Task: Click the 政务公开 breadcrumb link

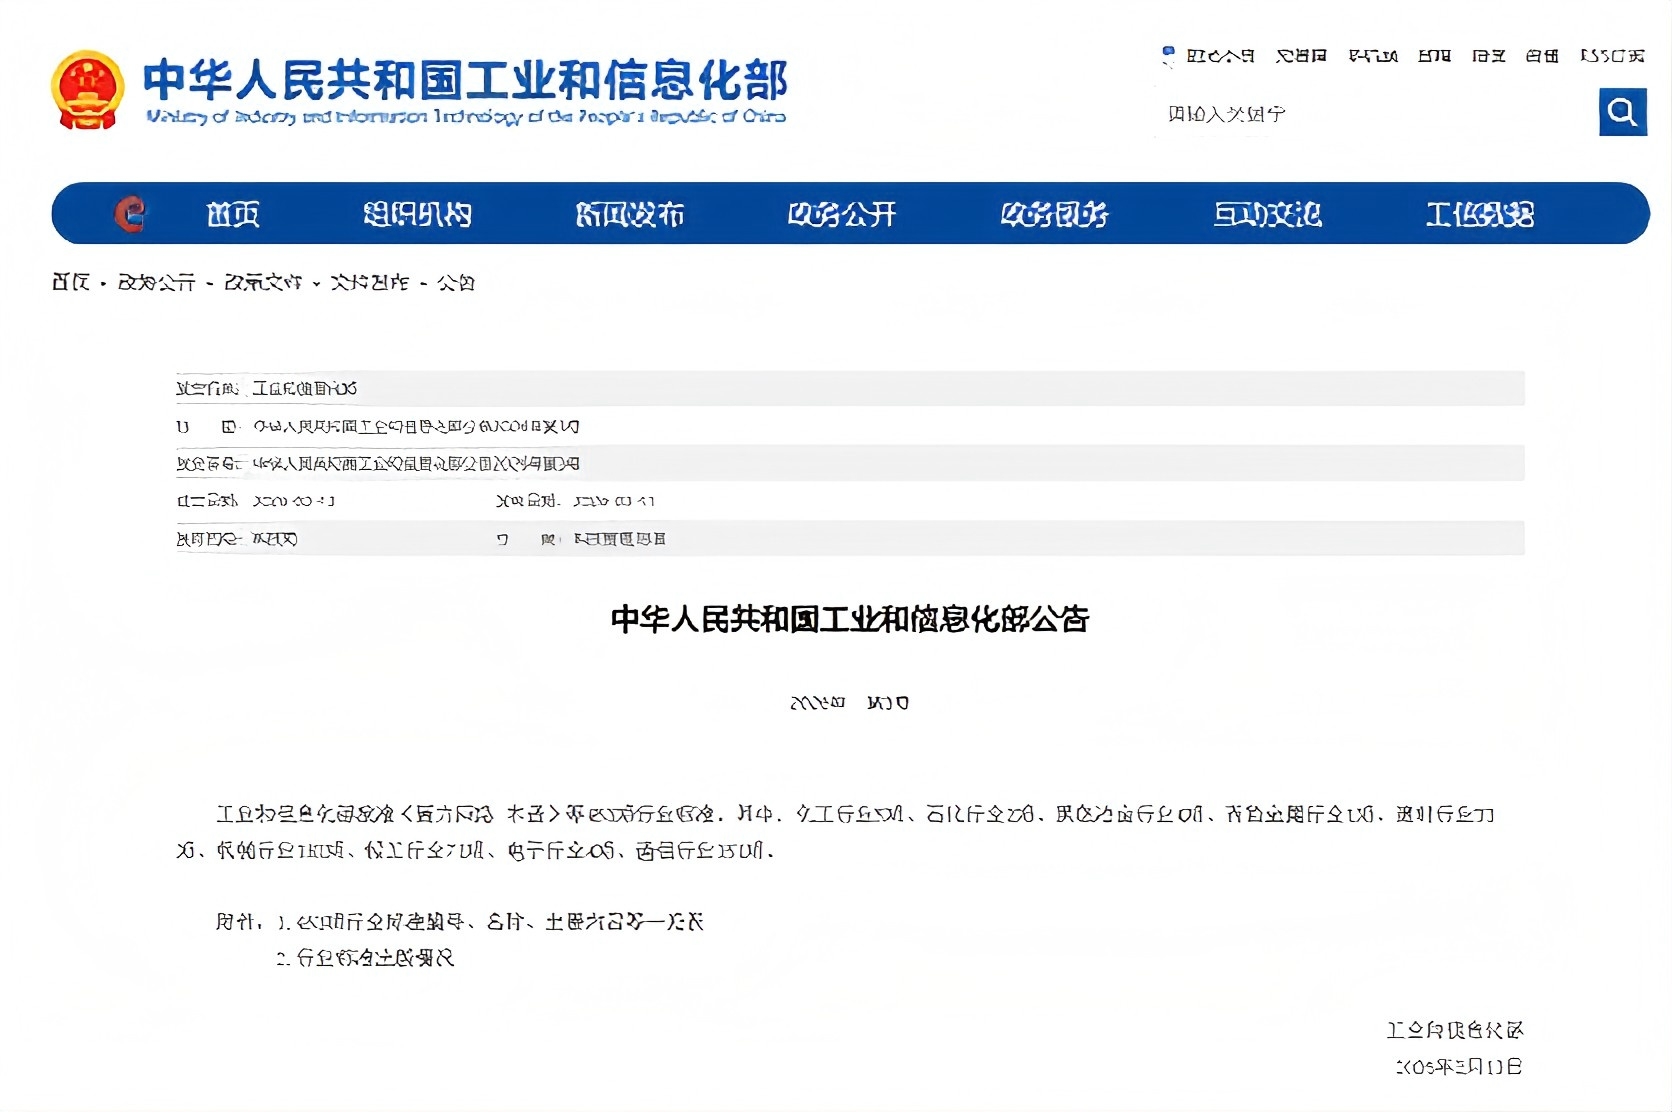Action: (x=156, y=283)
